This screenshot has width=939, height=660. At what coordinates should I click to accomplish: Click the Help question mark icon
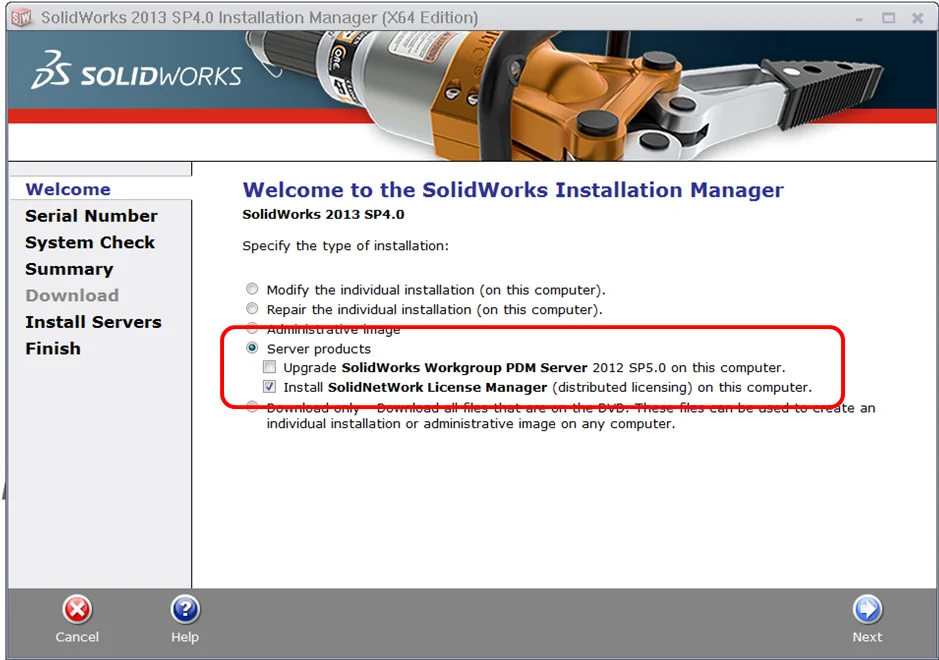point(184,610)
